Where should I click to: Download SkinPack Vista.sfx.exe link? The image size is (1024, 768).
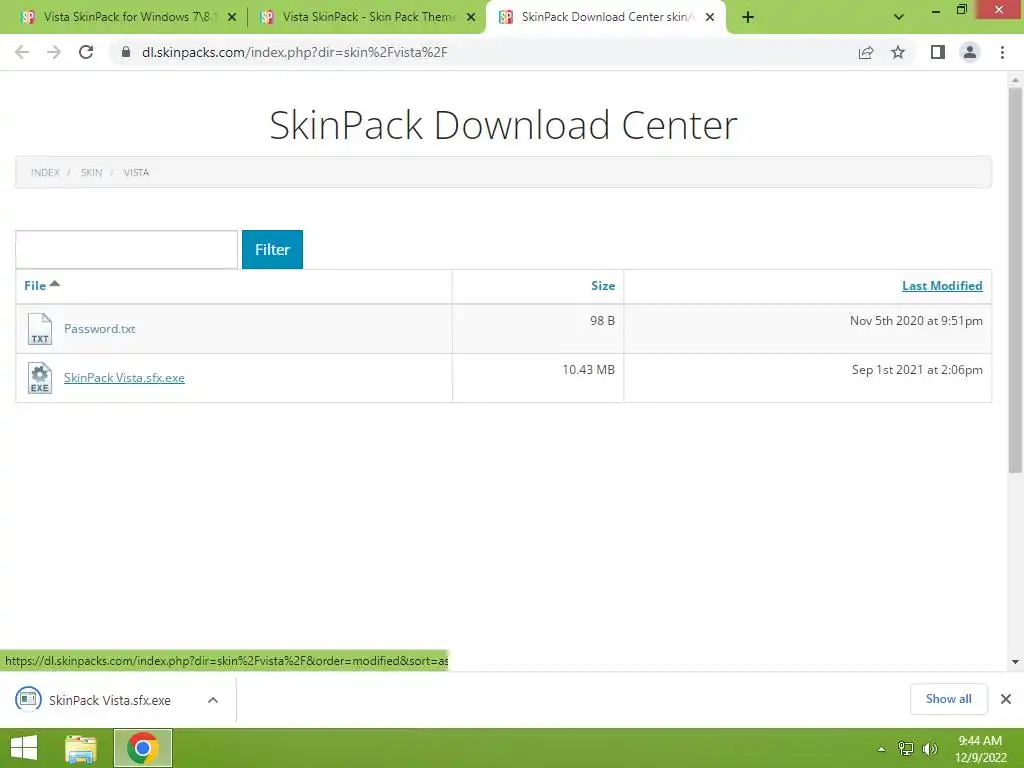click(124, 377)
